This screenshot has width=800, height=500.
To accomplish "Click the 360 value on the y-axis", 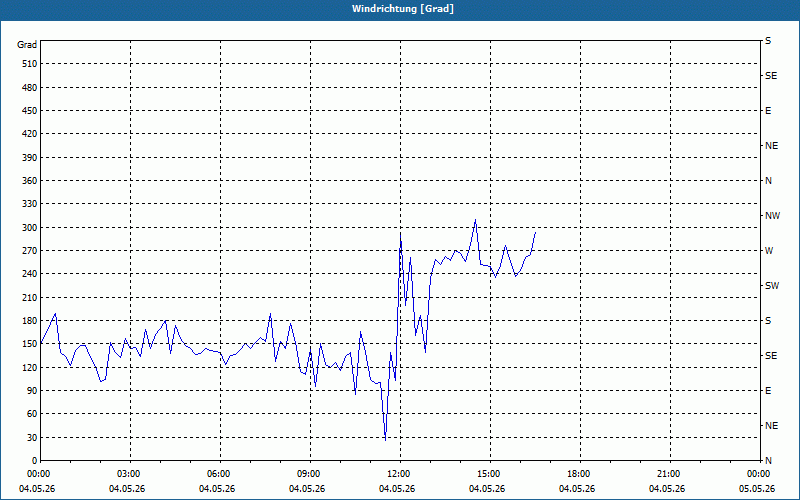I will click(x=30, y=181).
